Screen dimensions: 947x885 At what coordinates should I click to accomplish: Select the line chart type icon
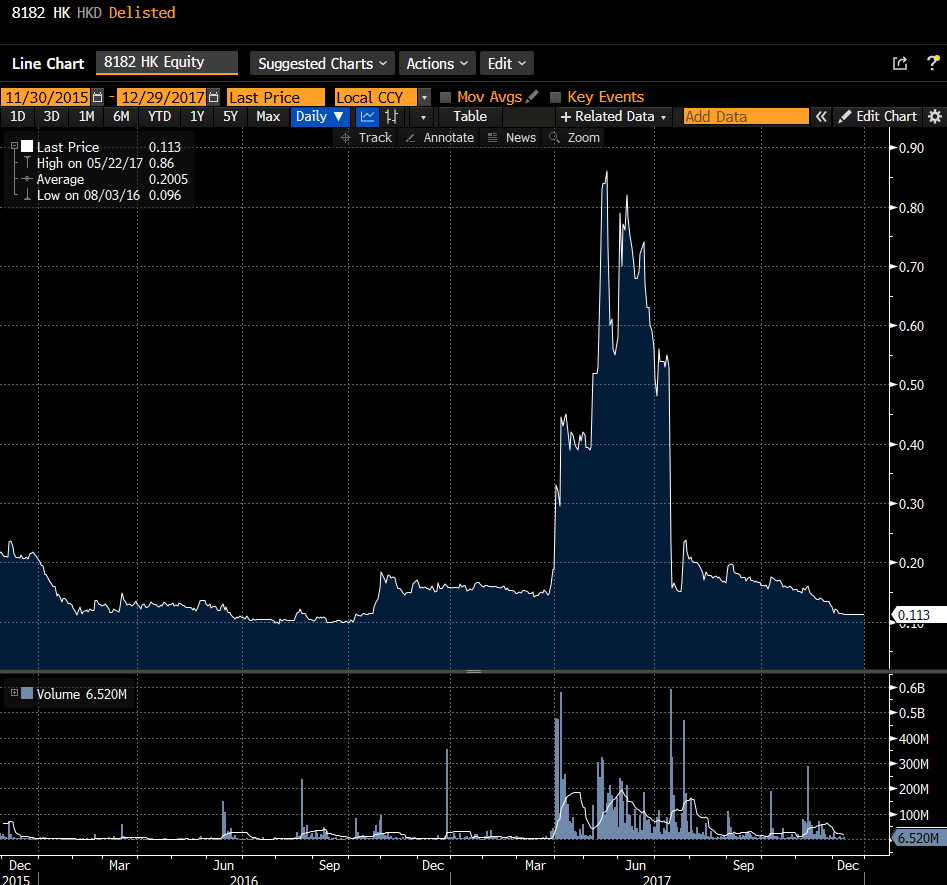367,117
